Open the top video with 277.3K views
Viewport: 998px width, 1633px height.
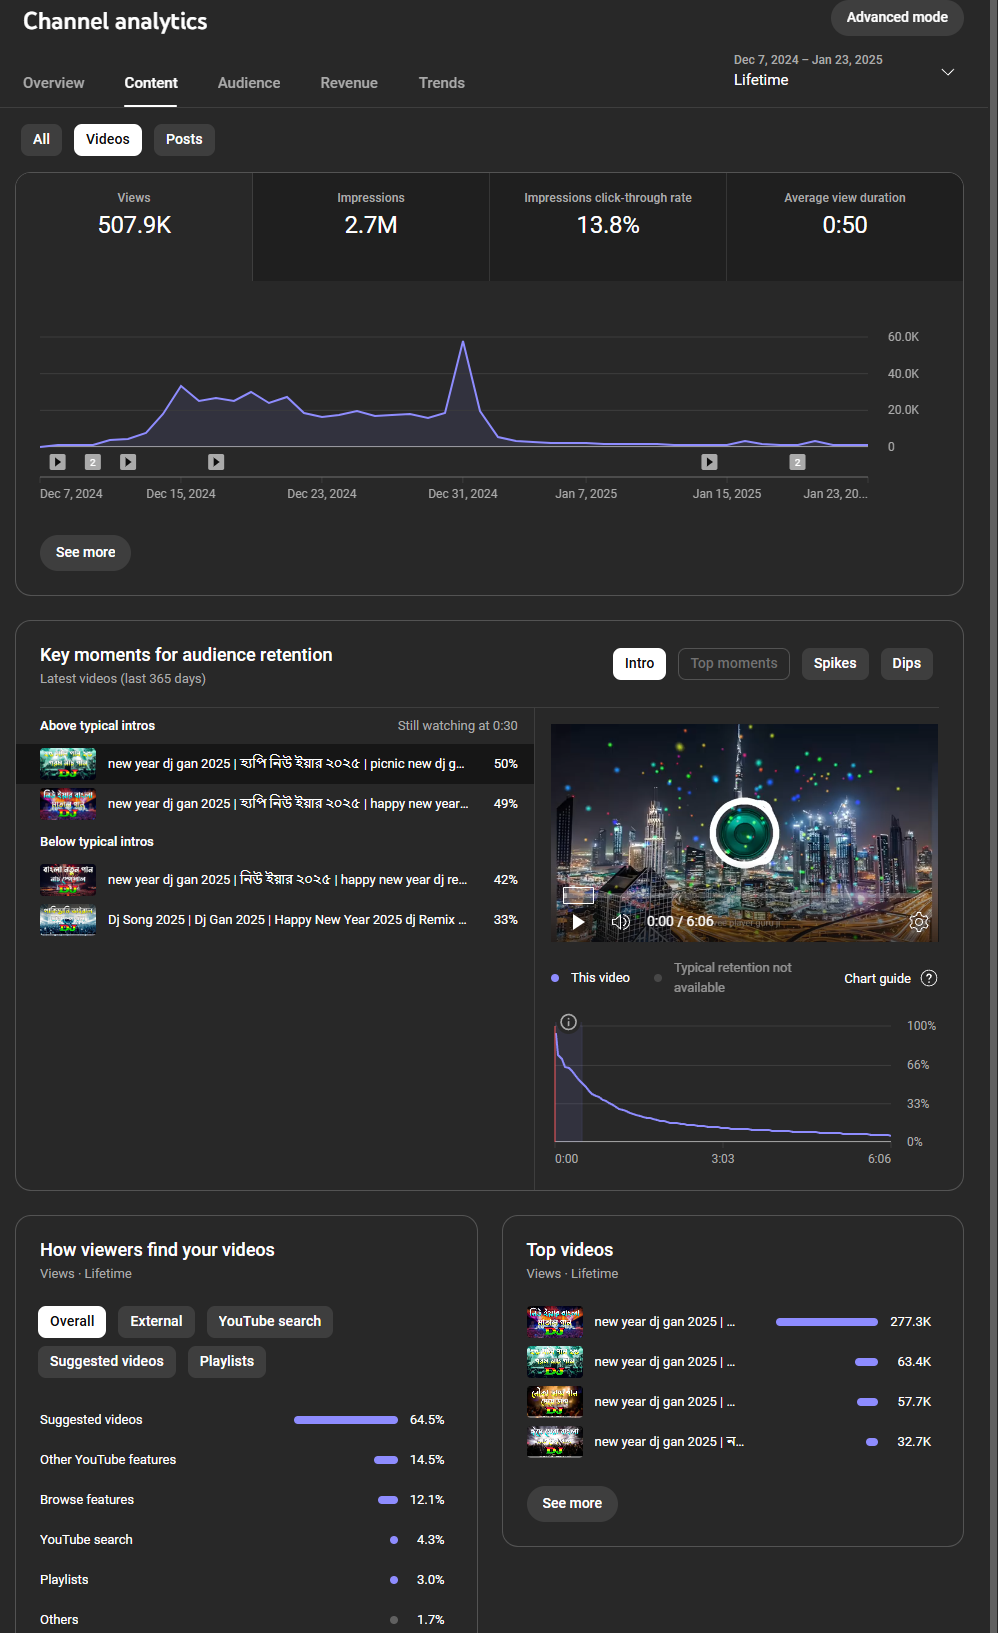[x=729, y=1322]
